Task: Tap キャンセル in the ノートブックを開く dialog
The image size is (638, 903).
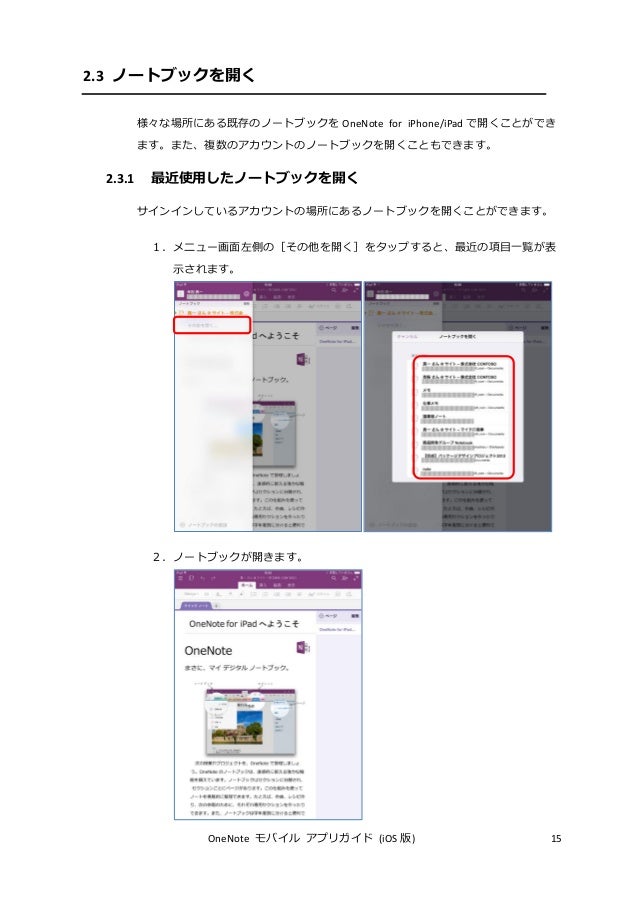Action: [407, 336]
